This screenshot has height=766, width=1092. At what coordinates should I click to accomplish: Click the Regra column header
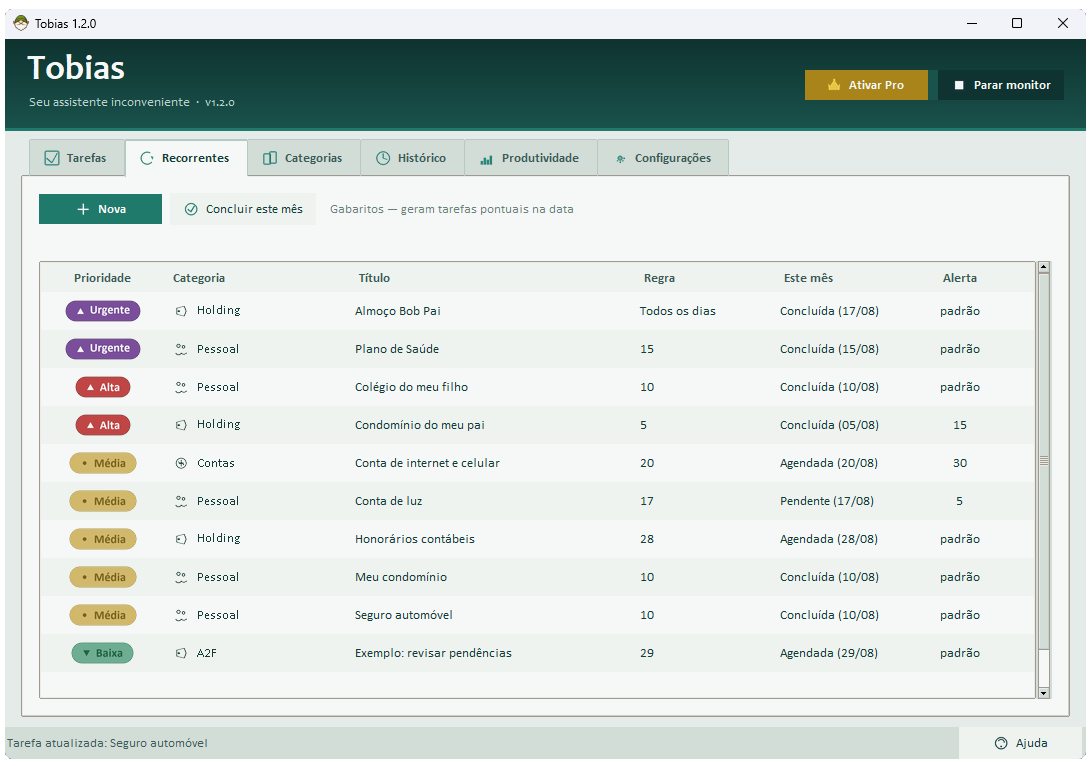[x=659, y=278]
